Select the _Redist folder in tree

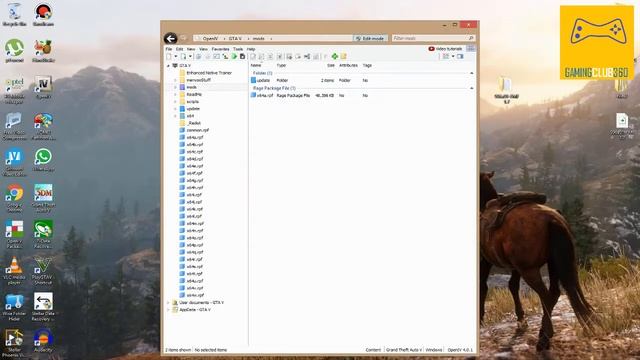tap(194, 123)
